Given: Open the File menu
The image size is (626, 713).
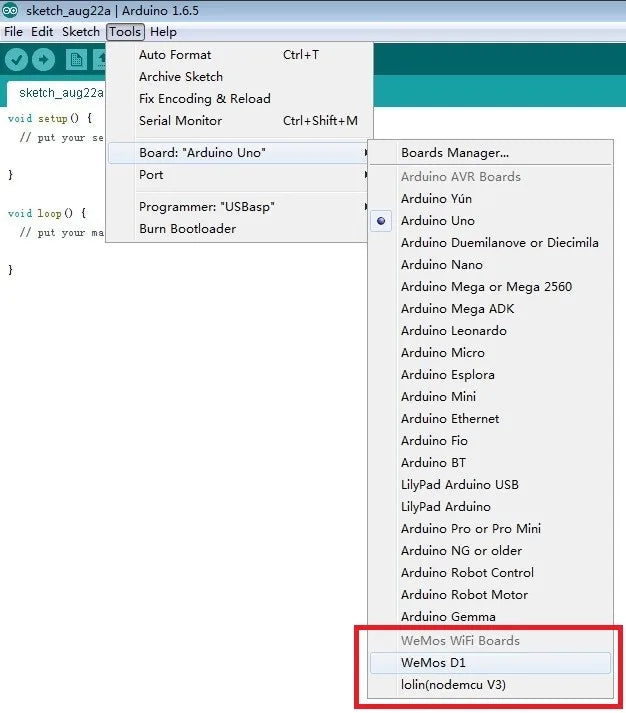Looking at the screenshot, I should tap(13, 32).
